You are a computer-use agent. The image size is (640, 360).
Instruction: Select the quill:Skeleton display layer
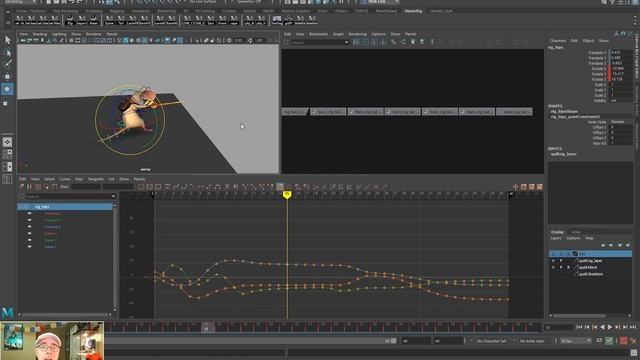590,274
